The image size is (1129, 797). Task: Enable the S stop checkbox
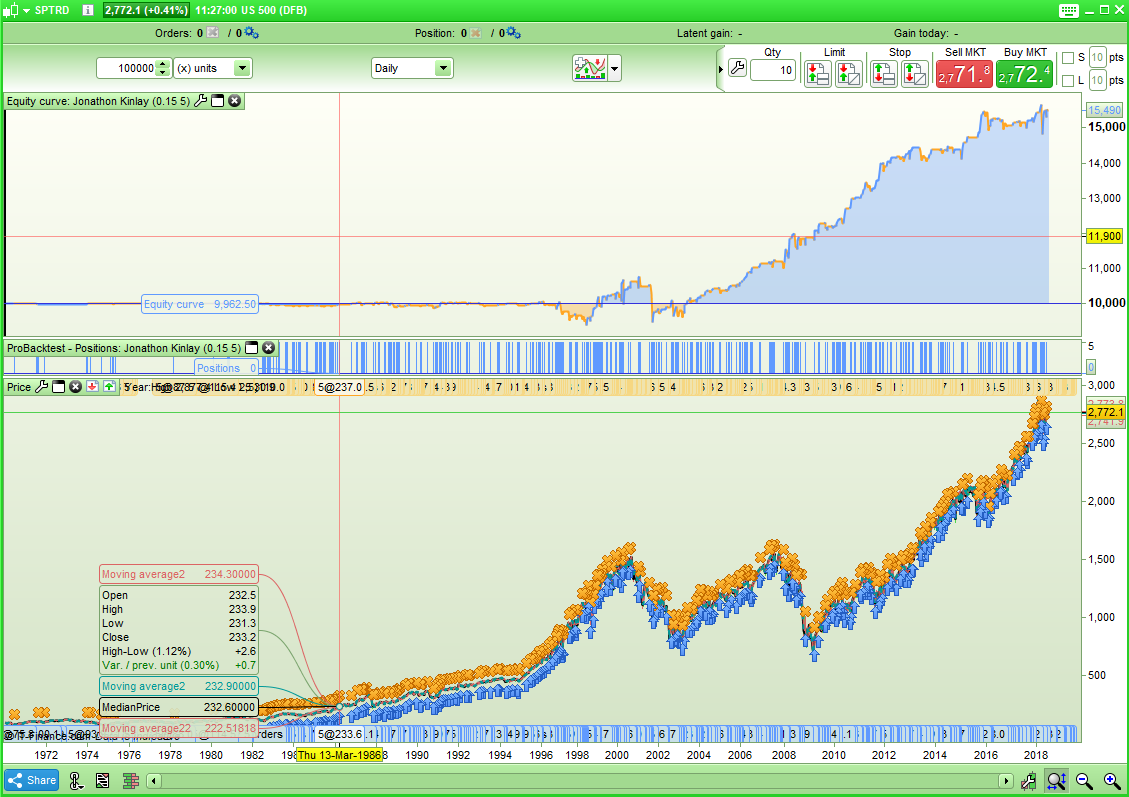tap(1068, 58)
